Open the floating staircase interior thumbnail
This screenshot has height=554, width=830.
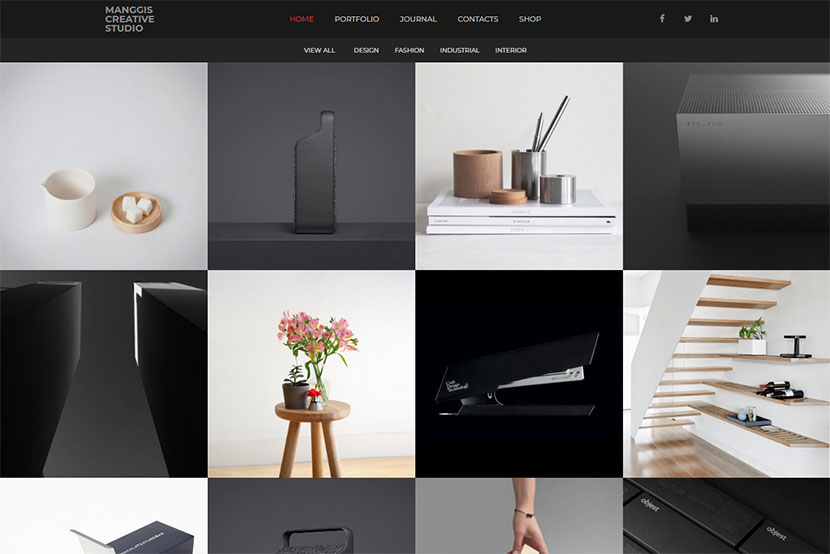pyautogui.click(x=727, y=374)
